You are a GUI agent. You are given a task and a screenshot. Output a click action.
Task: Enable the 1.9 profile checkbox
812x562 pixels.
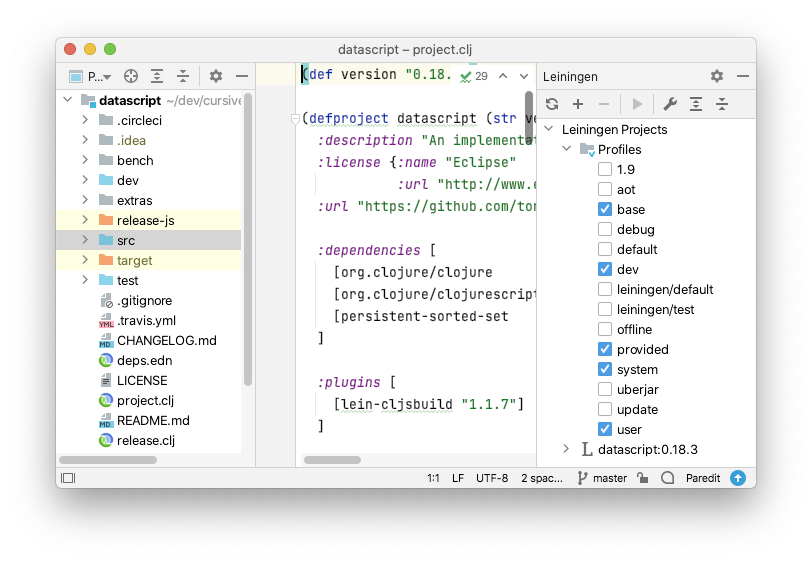[604, 169]
